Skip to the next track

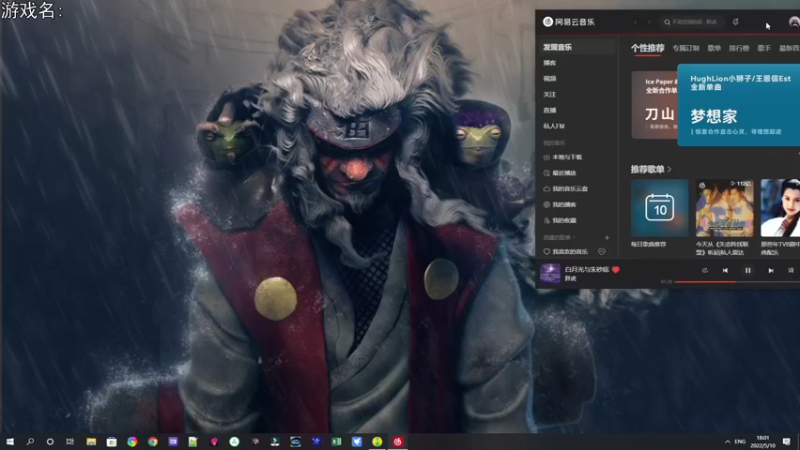pos(771,270)
